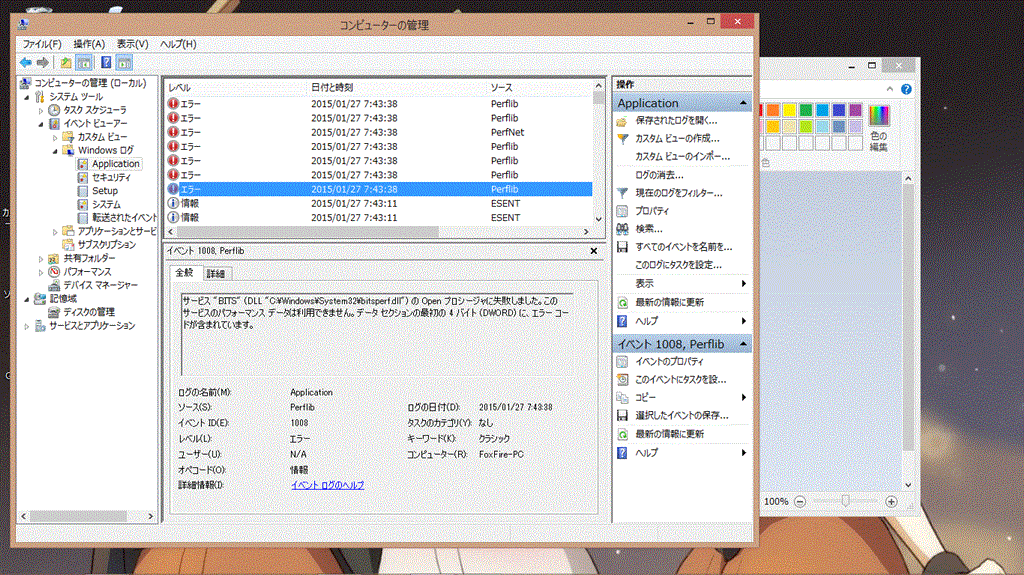Screen dimensions: 1024x575
Task: Click すべてのイベントを名前を付けて保存 action
Action: click(x=683, y=247)
